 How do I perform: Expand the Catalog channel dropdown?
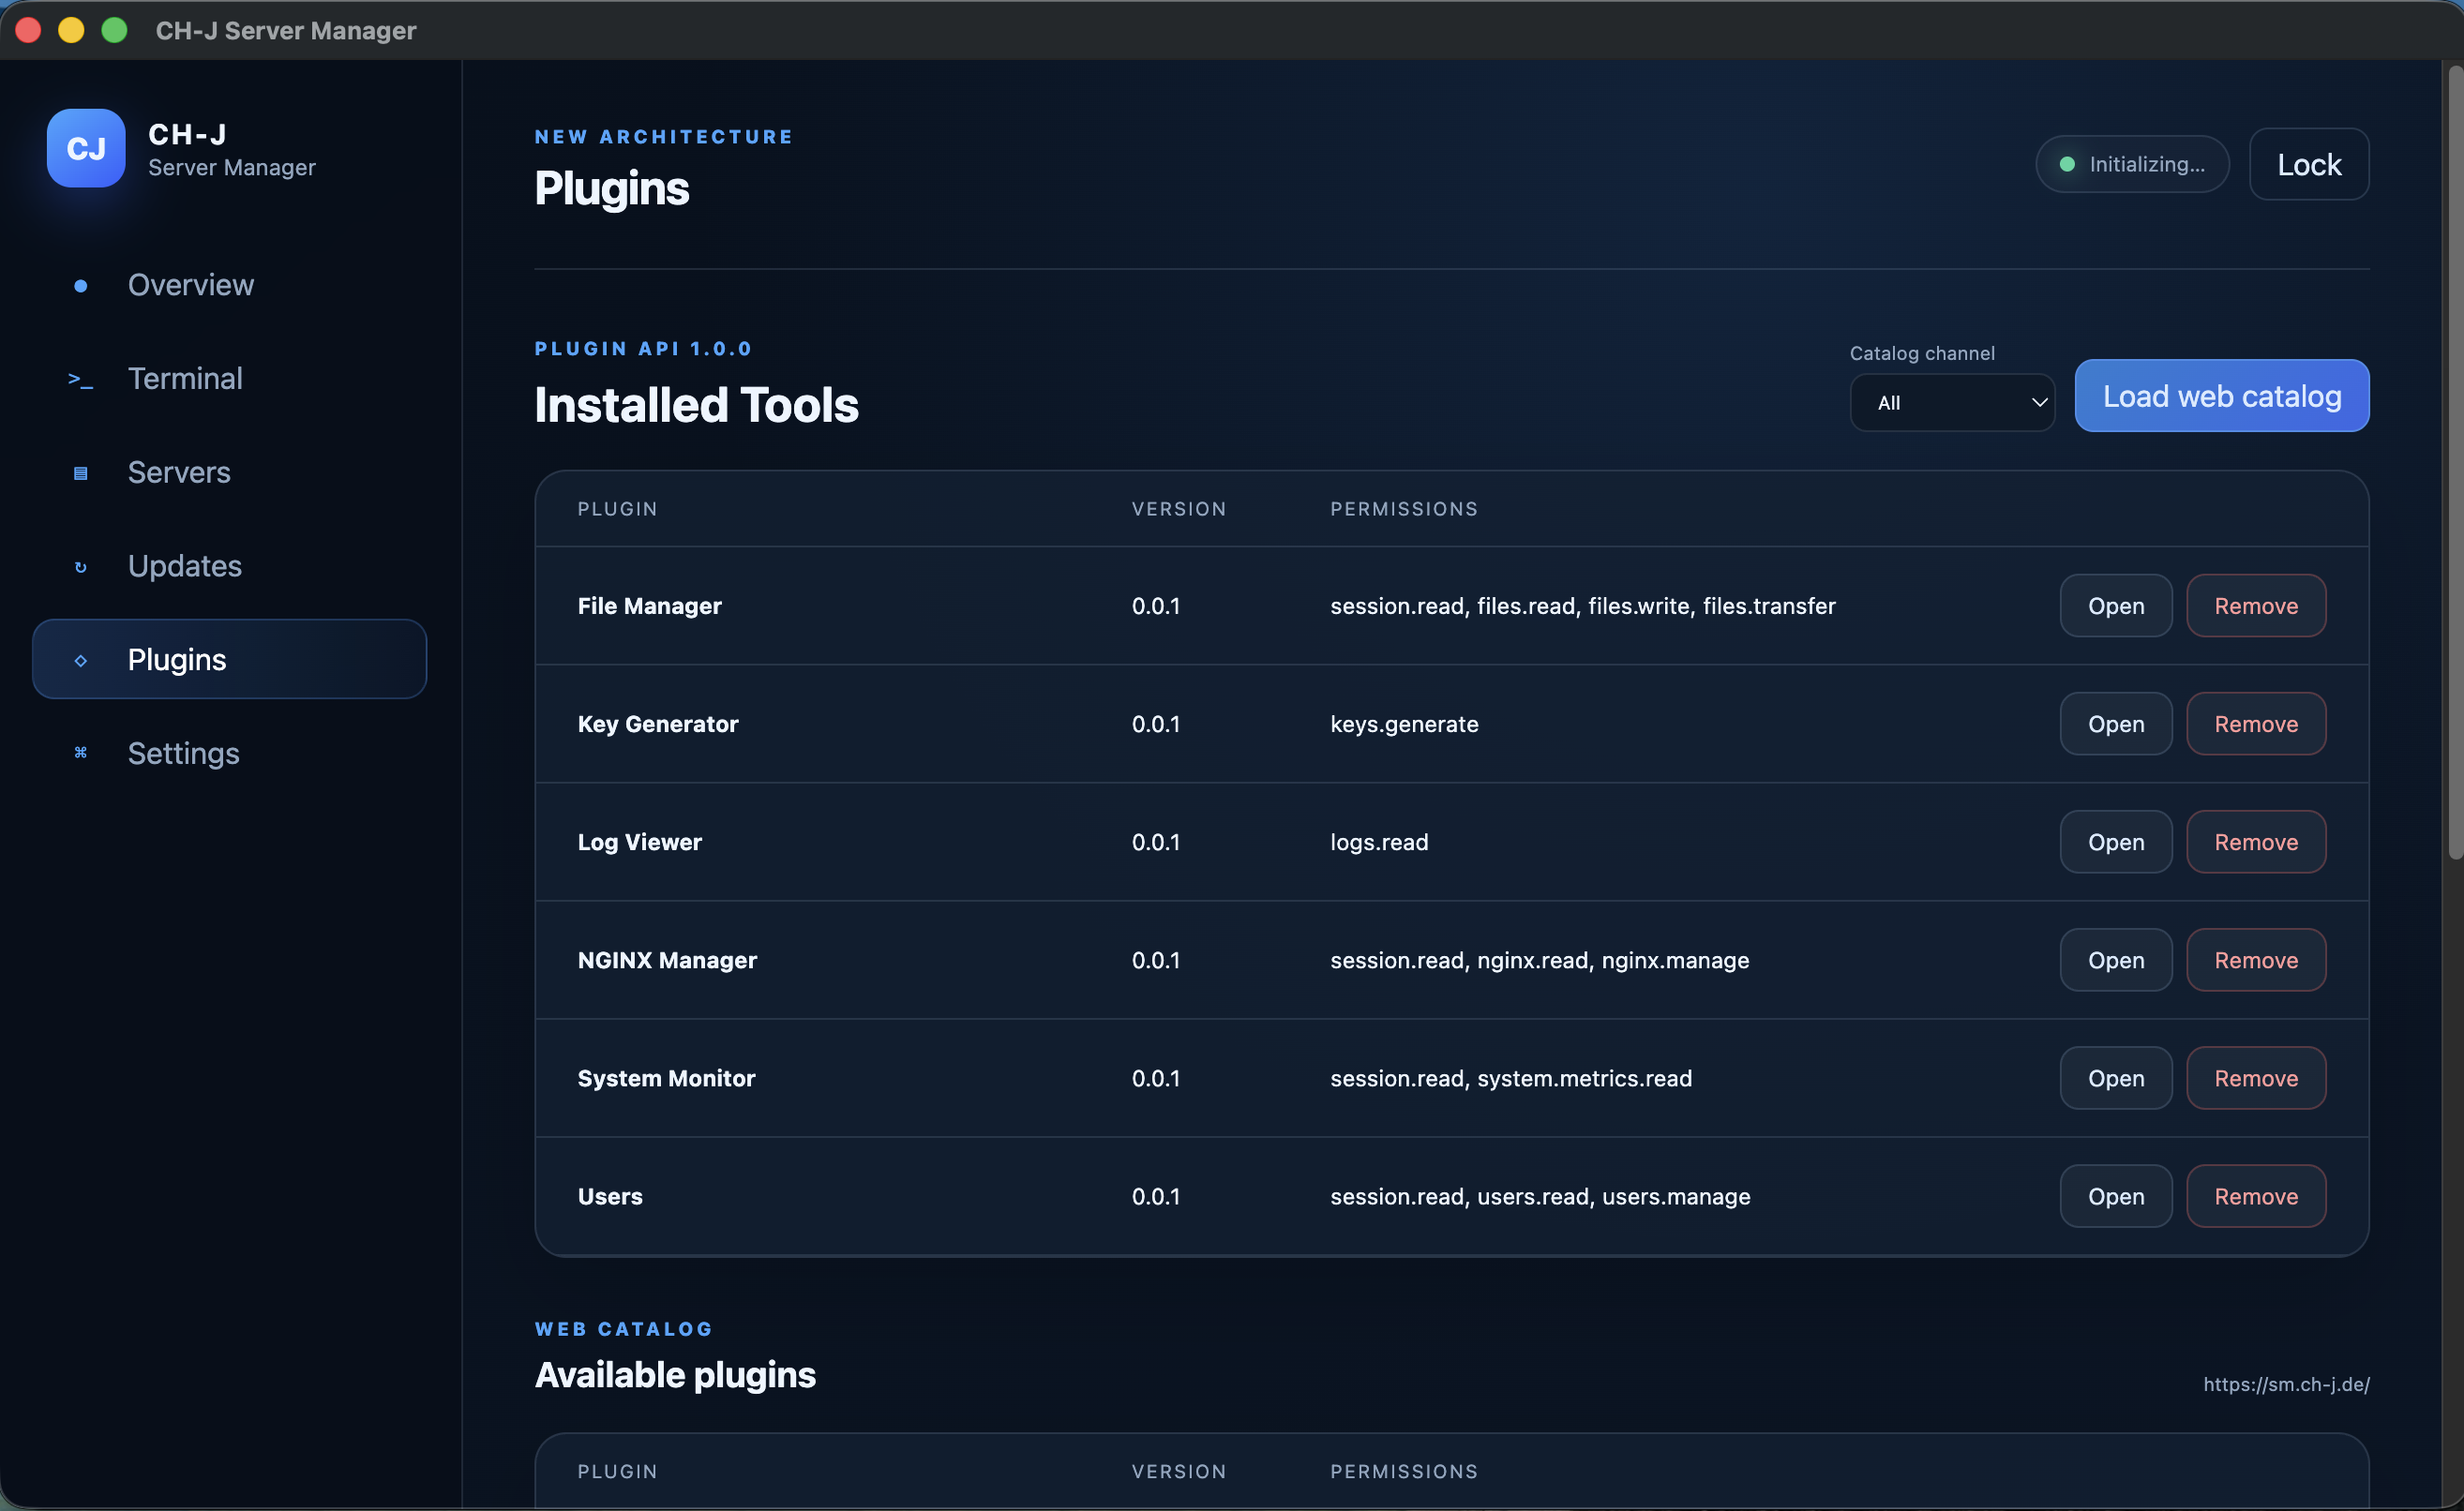[x=1952, y=403]
